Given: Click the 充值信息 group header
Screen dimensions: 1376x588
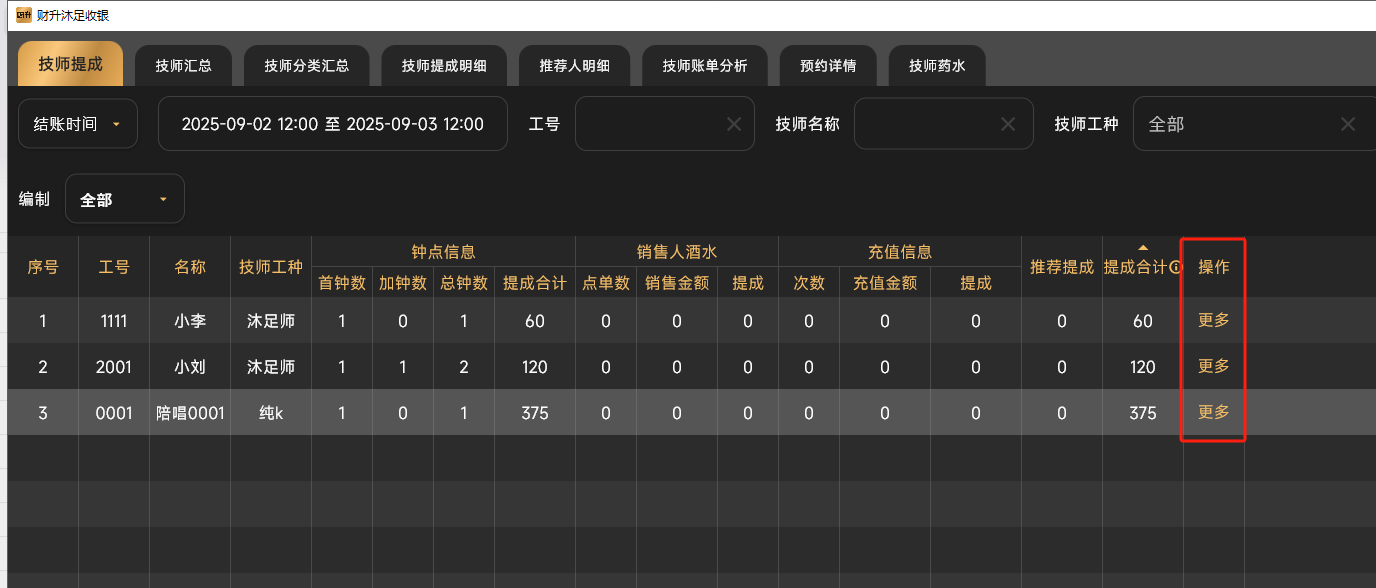Looking at the screenshot, I should 900,252.
